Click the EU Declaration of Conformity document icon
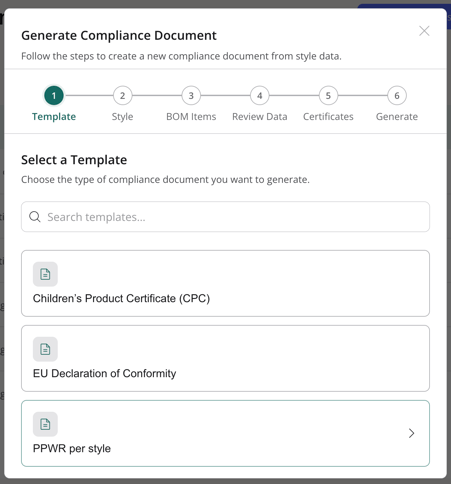Viewport: 451px width, 484px height. 45,349
